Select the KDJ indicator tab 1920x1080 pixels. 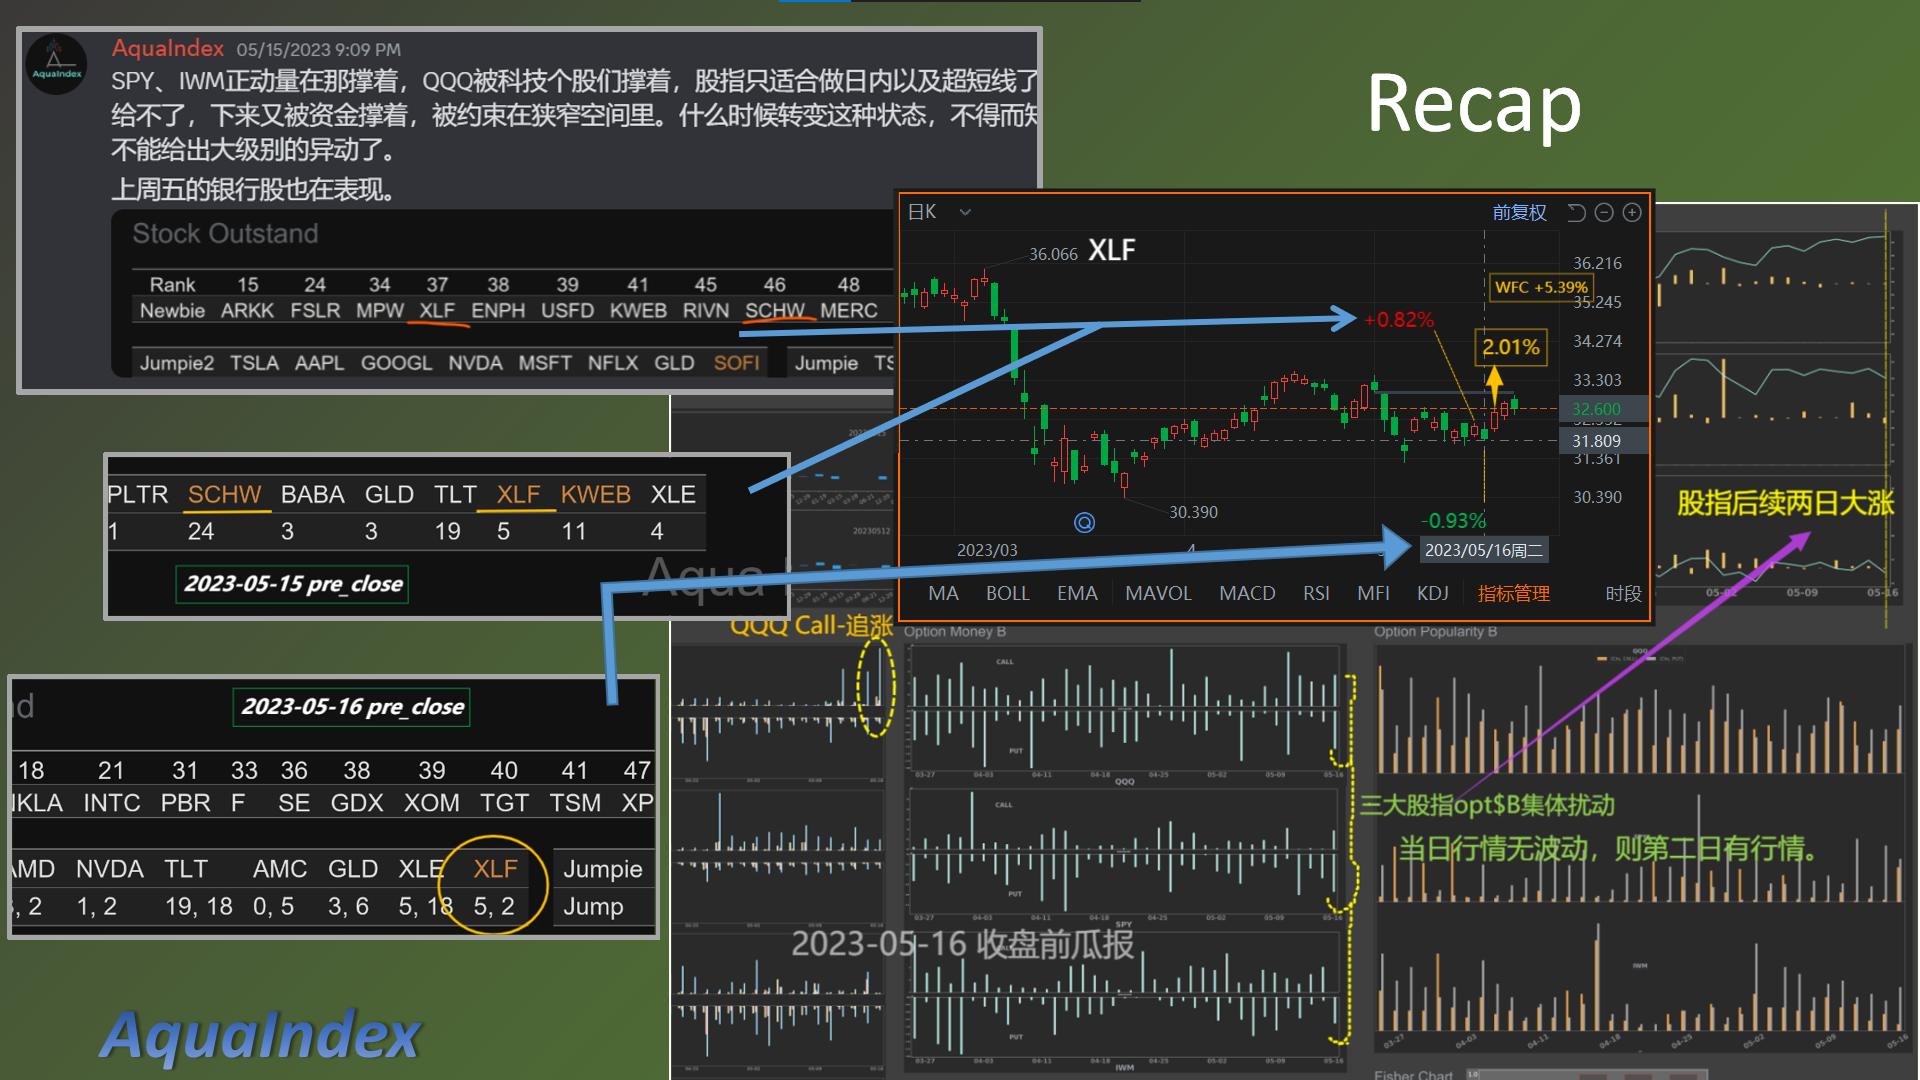1432,593
